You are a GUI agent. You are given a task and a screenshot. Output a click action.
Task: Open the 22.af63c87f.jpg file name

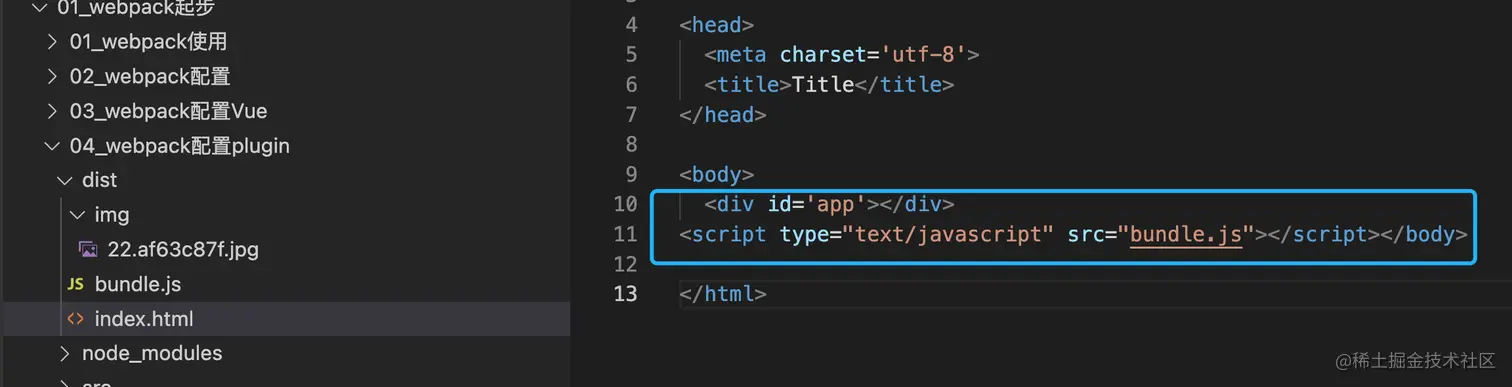pos(184,250)
